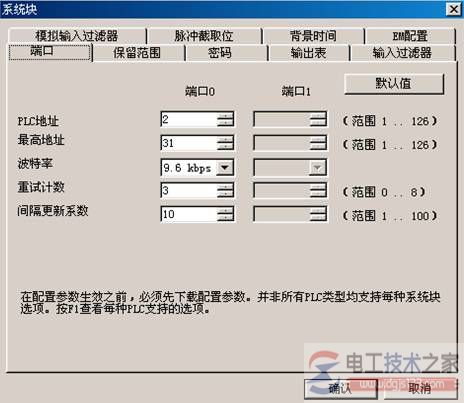Viewport: 464px width, 403px height.
Task: Switch to the 保留范围 tab
Action: (137, 53)
